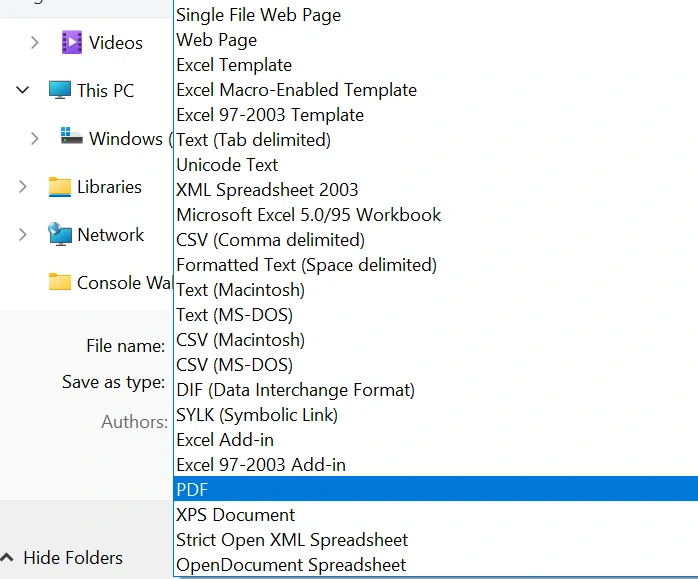The width and height of the screenshot is (698, 579).
Task: Select the highlighted PDF option
Action: [436, 489]
